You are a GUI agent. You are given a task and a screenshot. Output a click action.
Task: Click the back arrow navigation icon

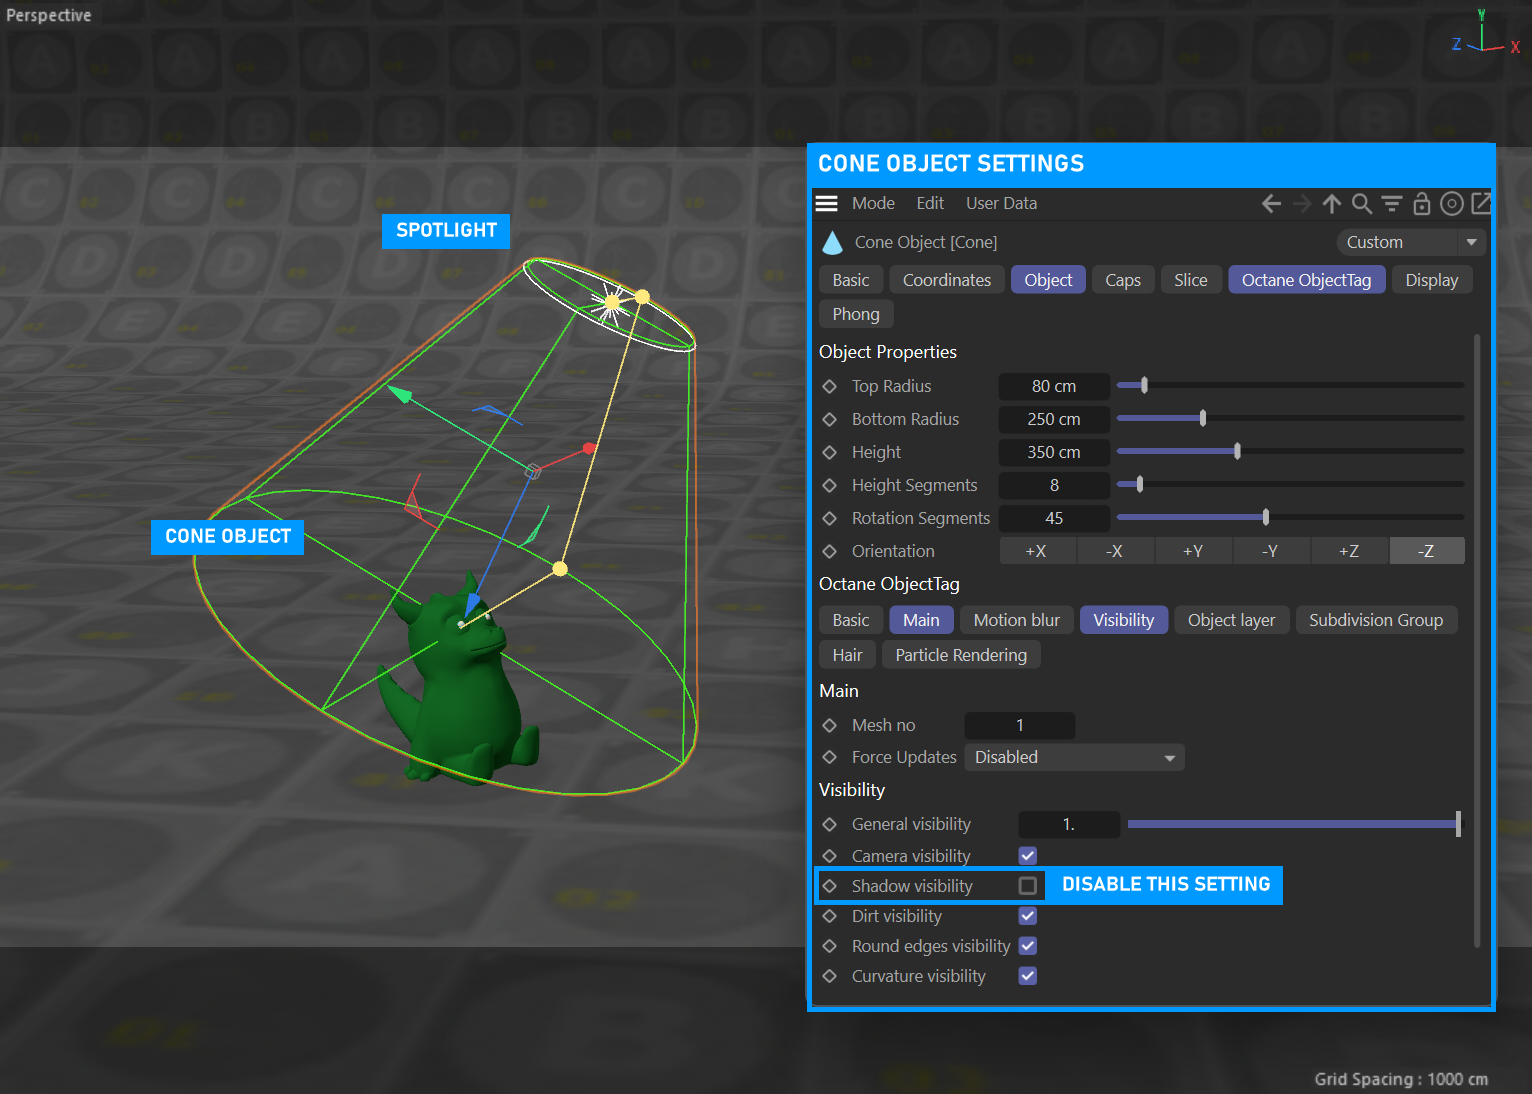point(1271,204)
